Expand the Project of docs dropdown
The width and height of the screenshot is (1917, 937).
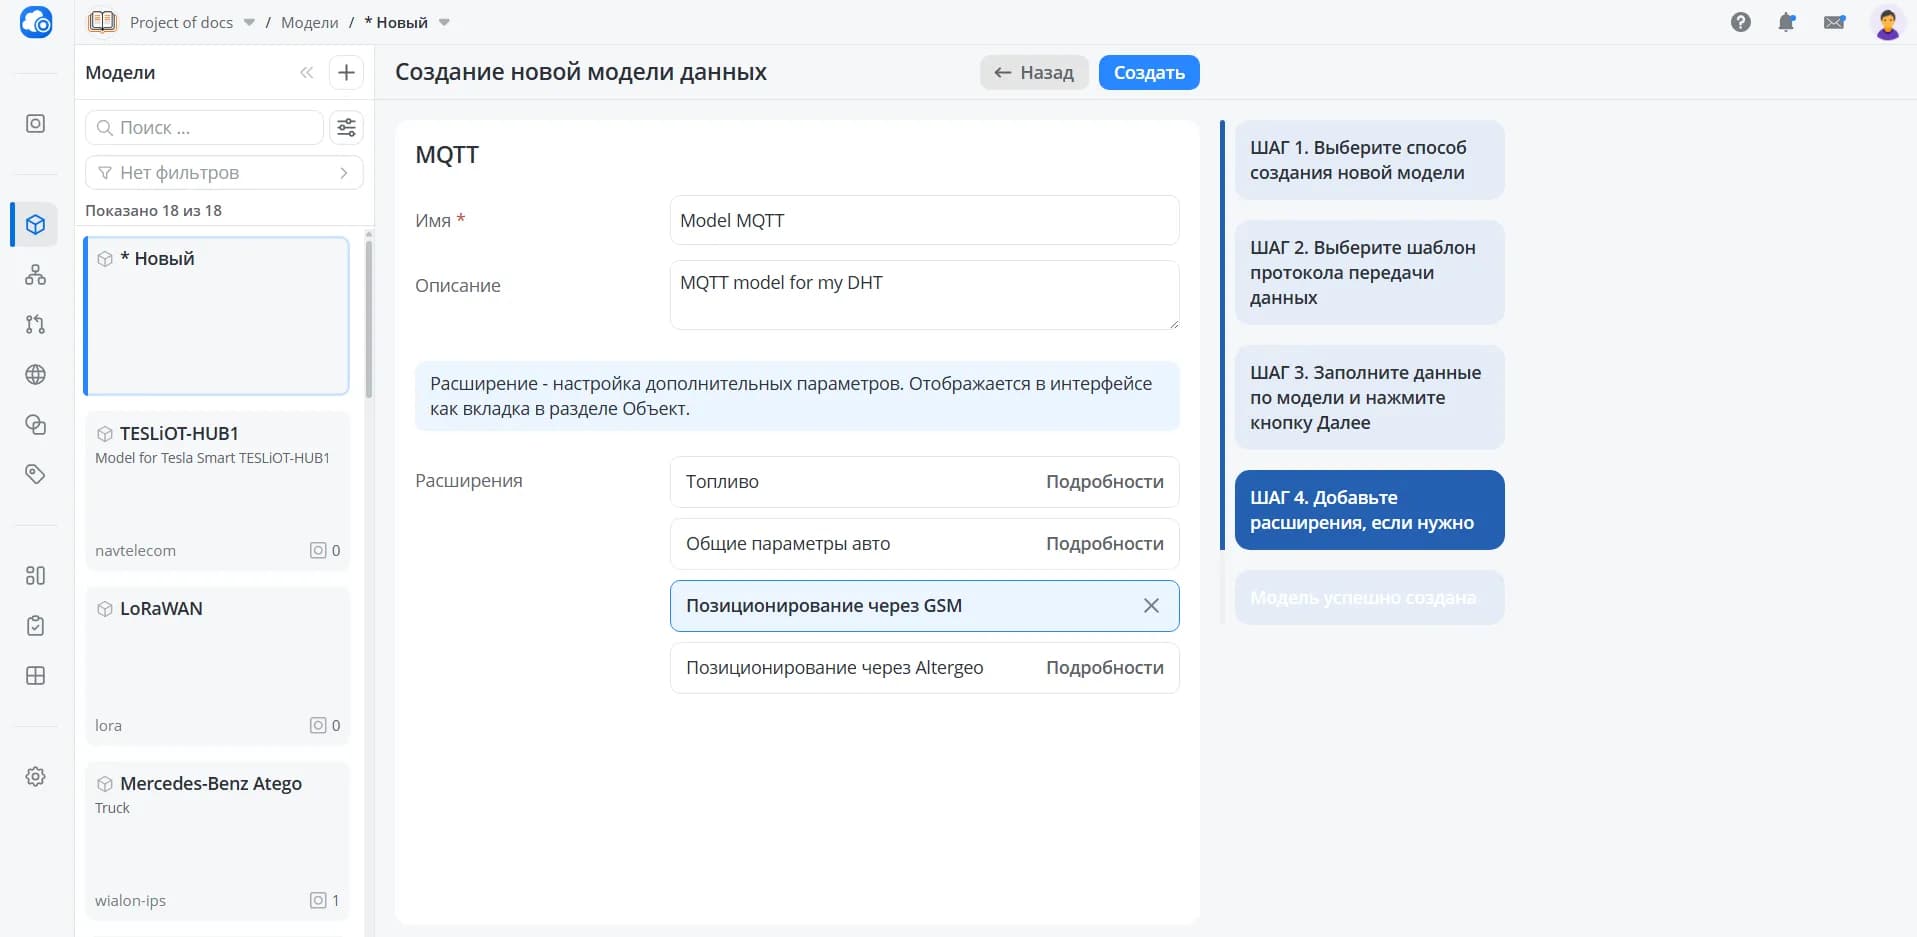coord(249,23)
